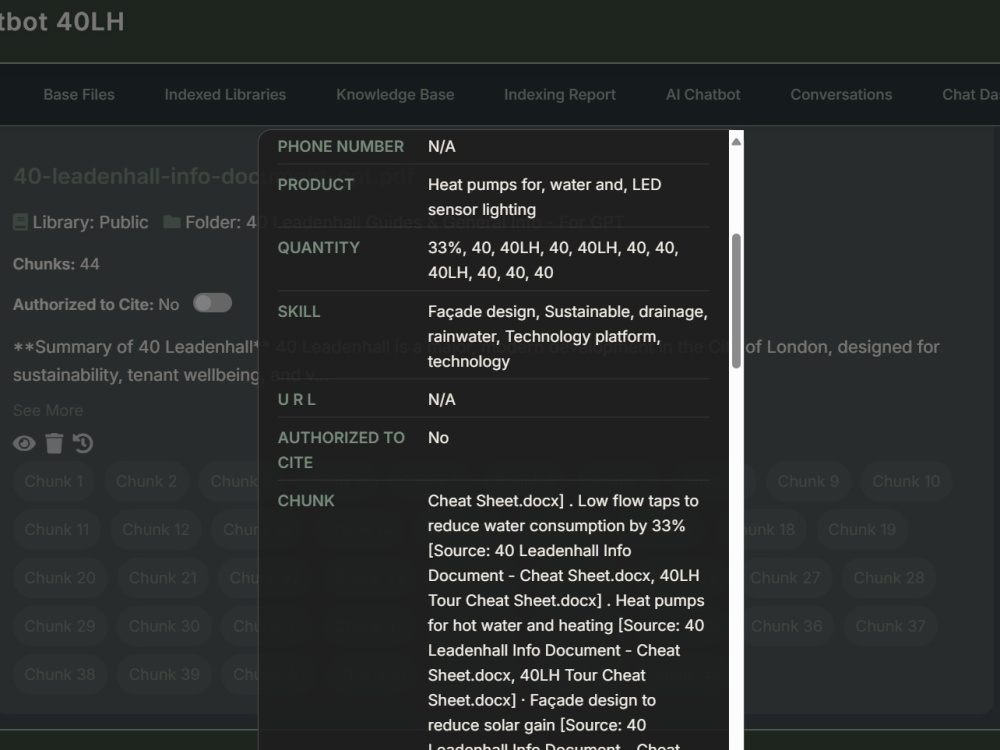Click the Folder icon
Screen dimensions: 1000x750
pyautogui.click(x=172, y=222)
